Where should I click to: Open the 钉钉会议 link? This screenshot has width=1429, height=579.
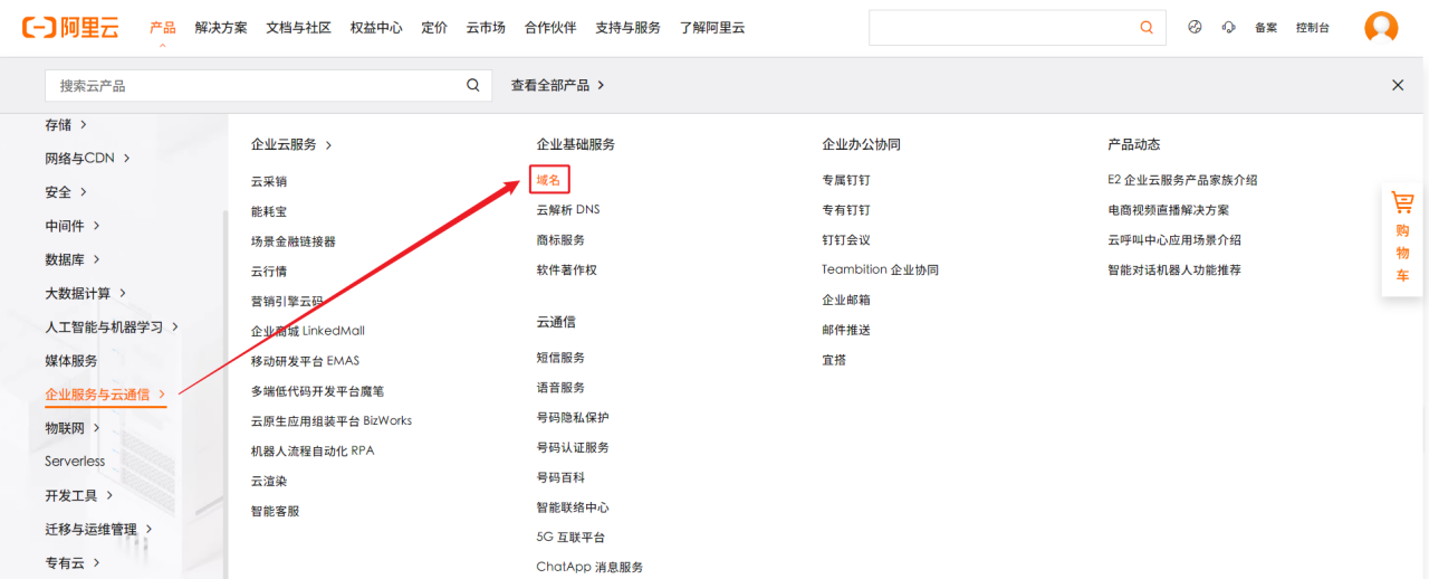(846, 240)
